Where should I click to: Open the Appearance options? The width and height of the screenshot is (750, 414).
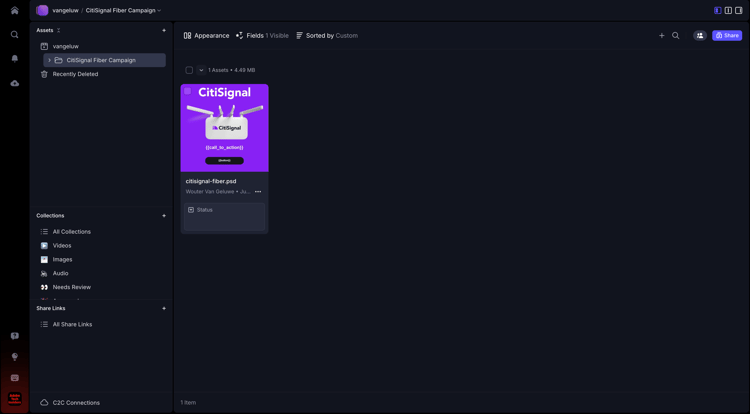(x=206, y=35)
